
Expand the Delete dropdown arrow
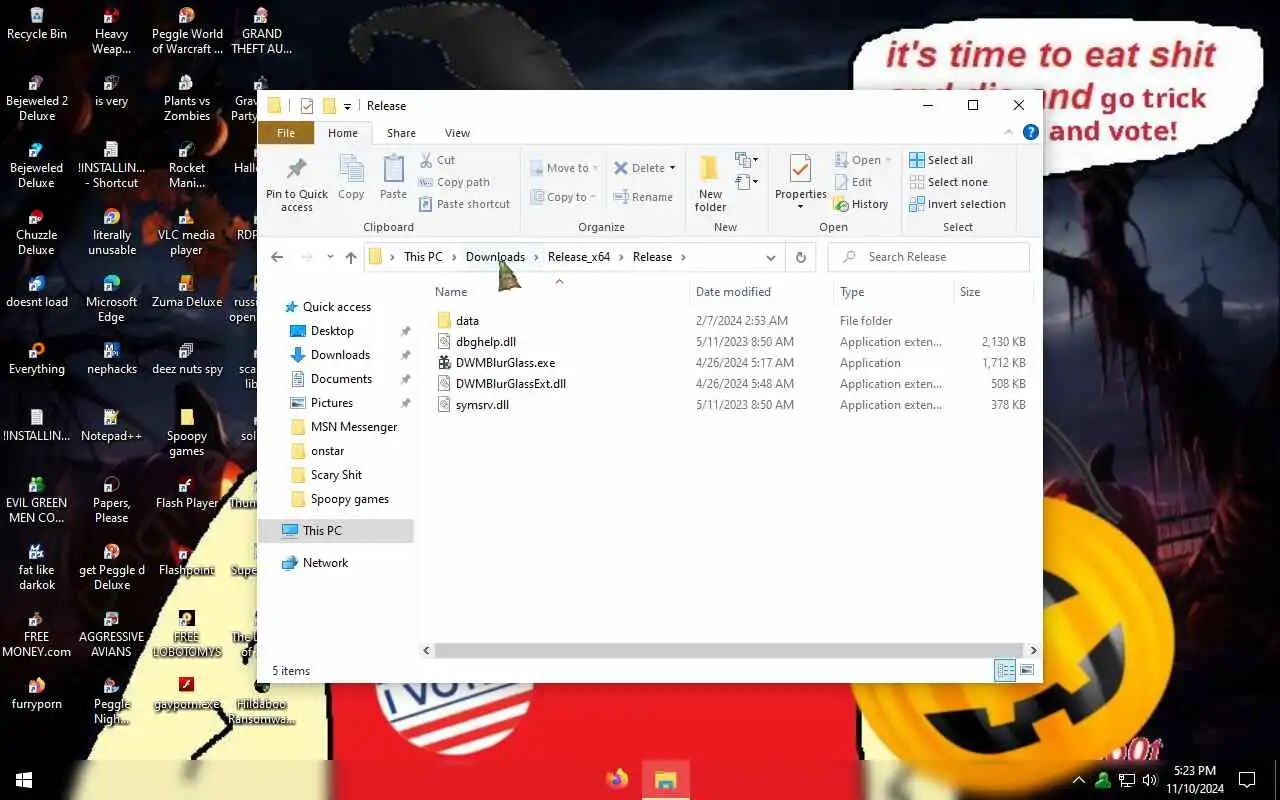click(673, 168)
